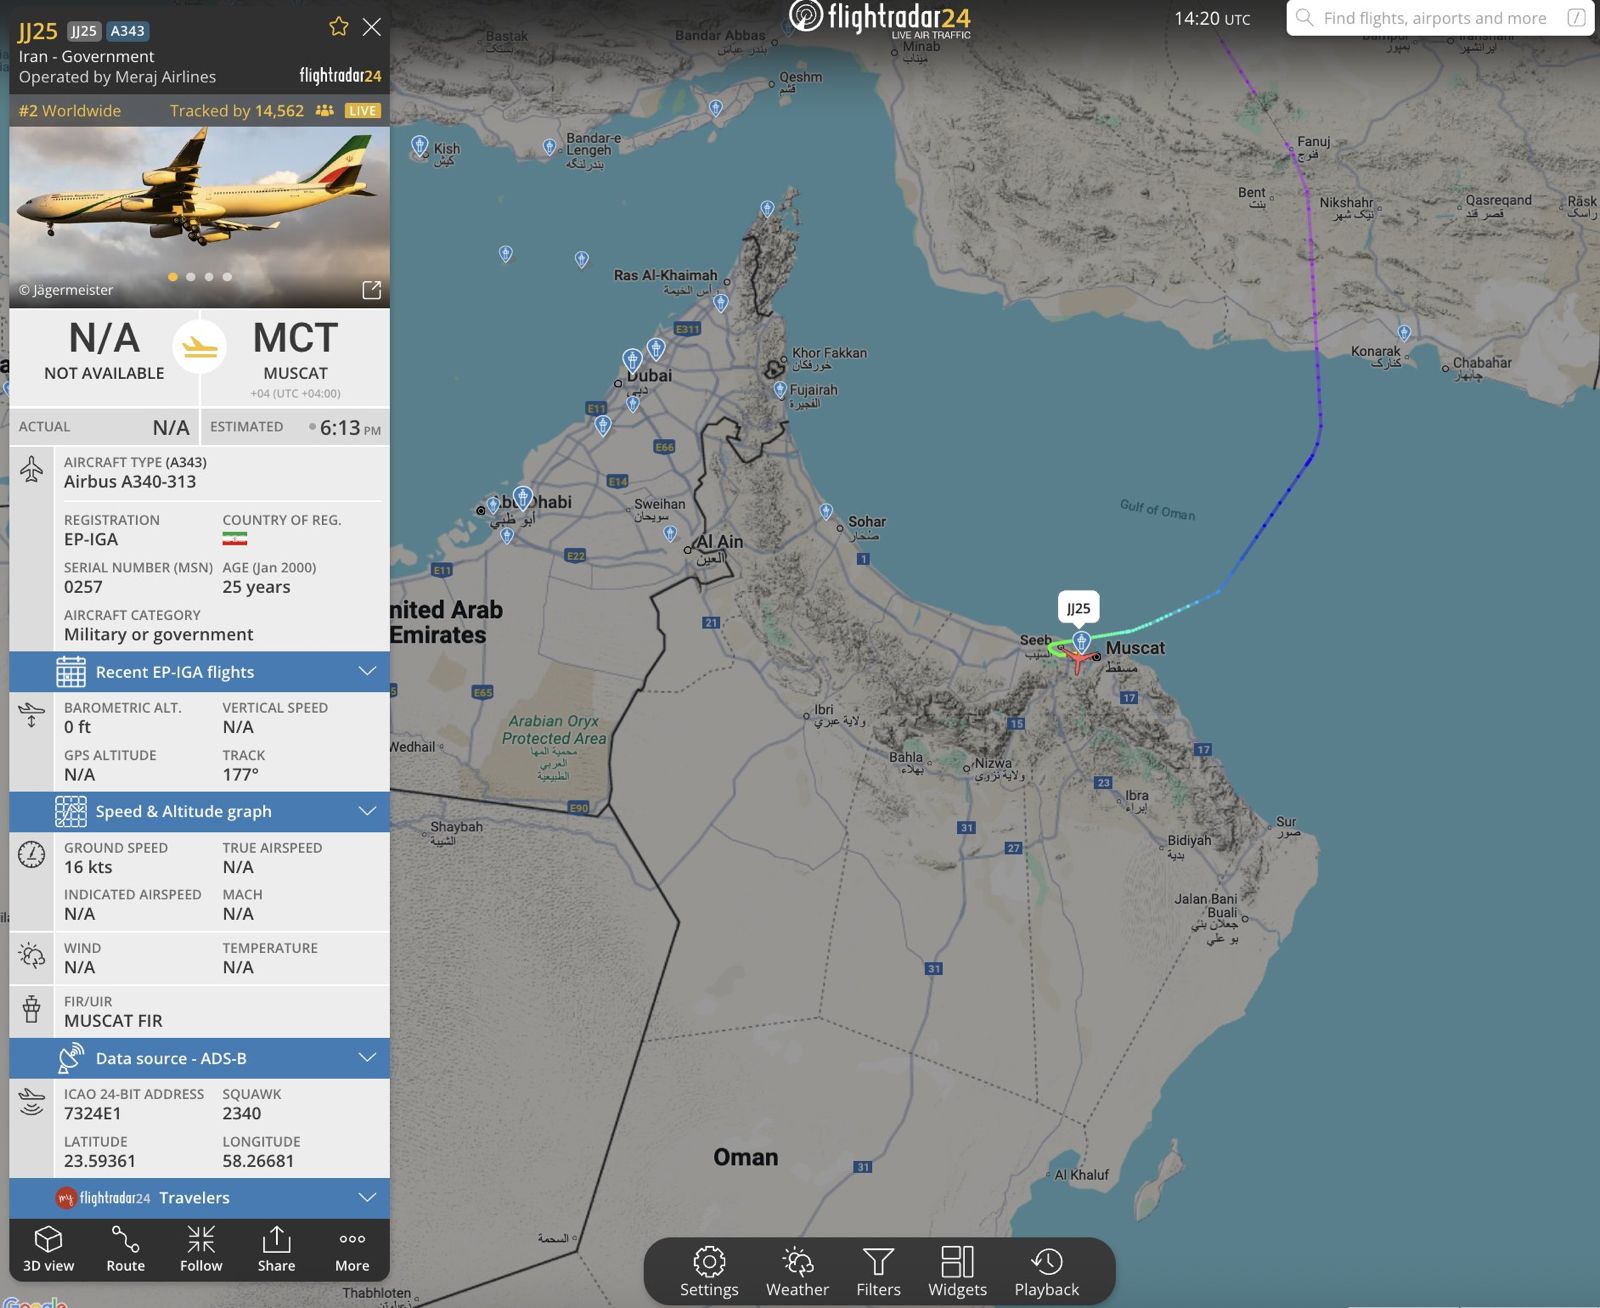This screenshot has height=1308, width=1600.
Task: Open aircraft photo in external view
Action: pyautogui.click(x=371, y=290)
